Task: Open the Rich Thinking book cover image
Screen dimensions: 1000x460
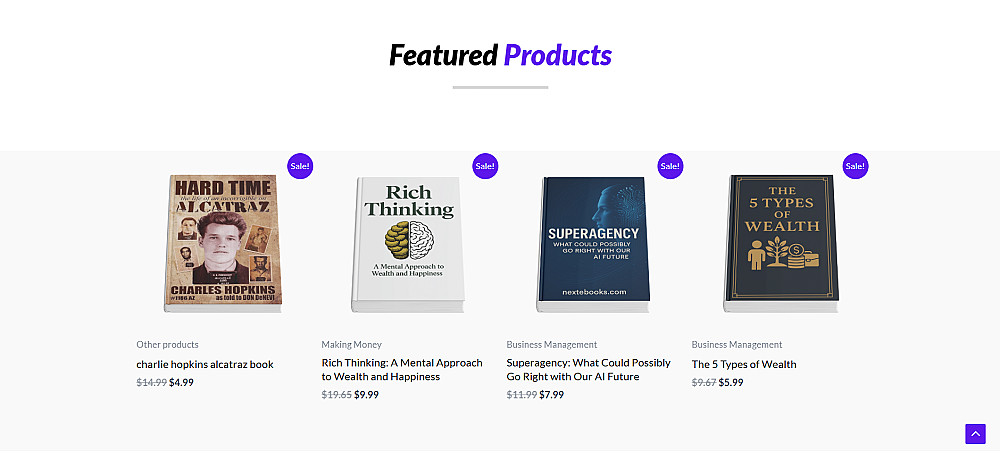Action: pyautogui.click(x=407, y=243)
